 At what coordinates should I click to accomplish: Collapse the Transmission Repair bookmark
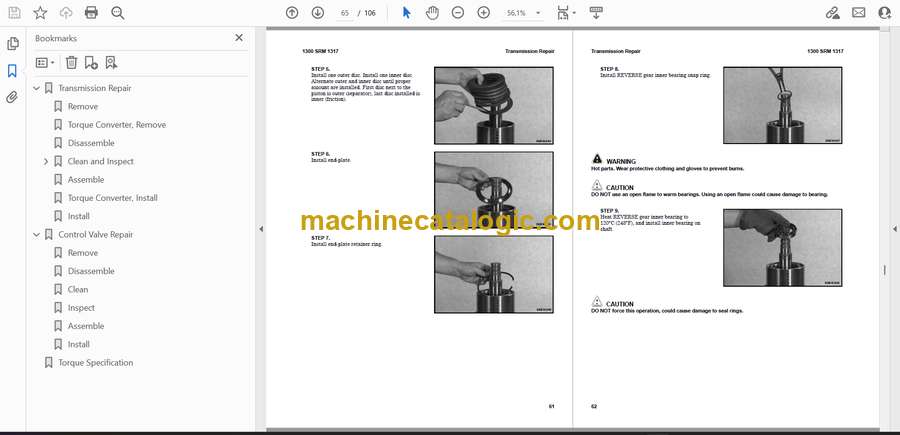pos(37,88)
